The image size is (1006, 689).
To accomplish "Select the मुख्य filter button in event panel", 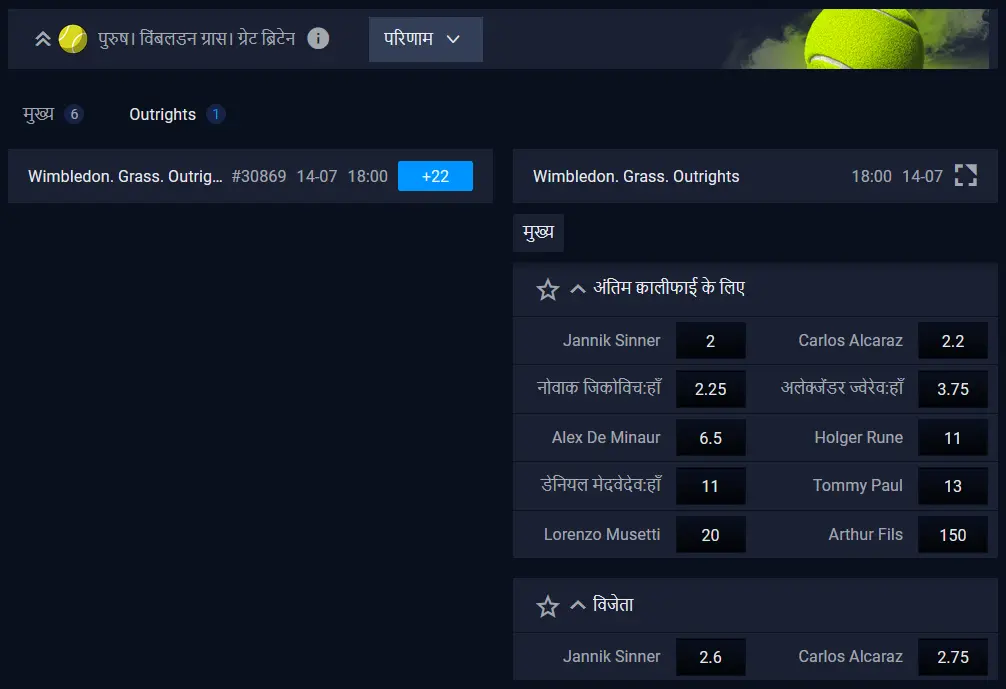I will click(x=538, y=232).
